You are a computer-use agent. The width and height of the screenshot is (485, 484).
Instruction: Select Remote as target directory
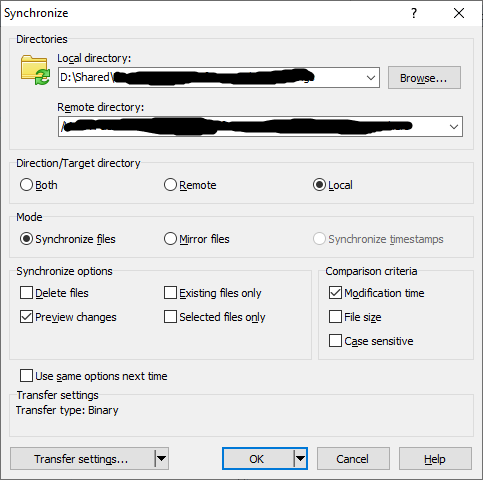(170, 185)
